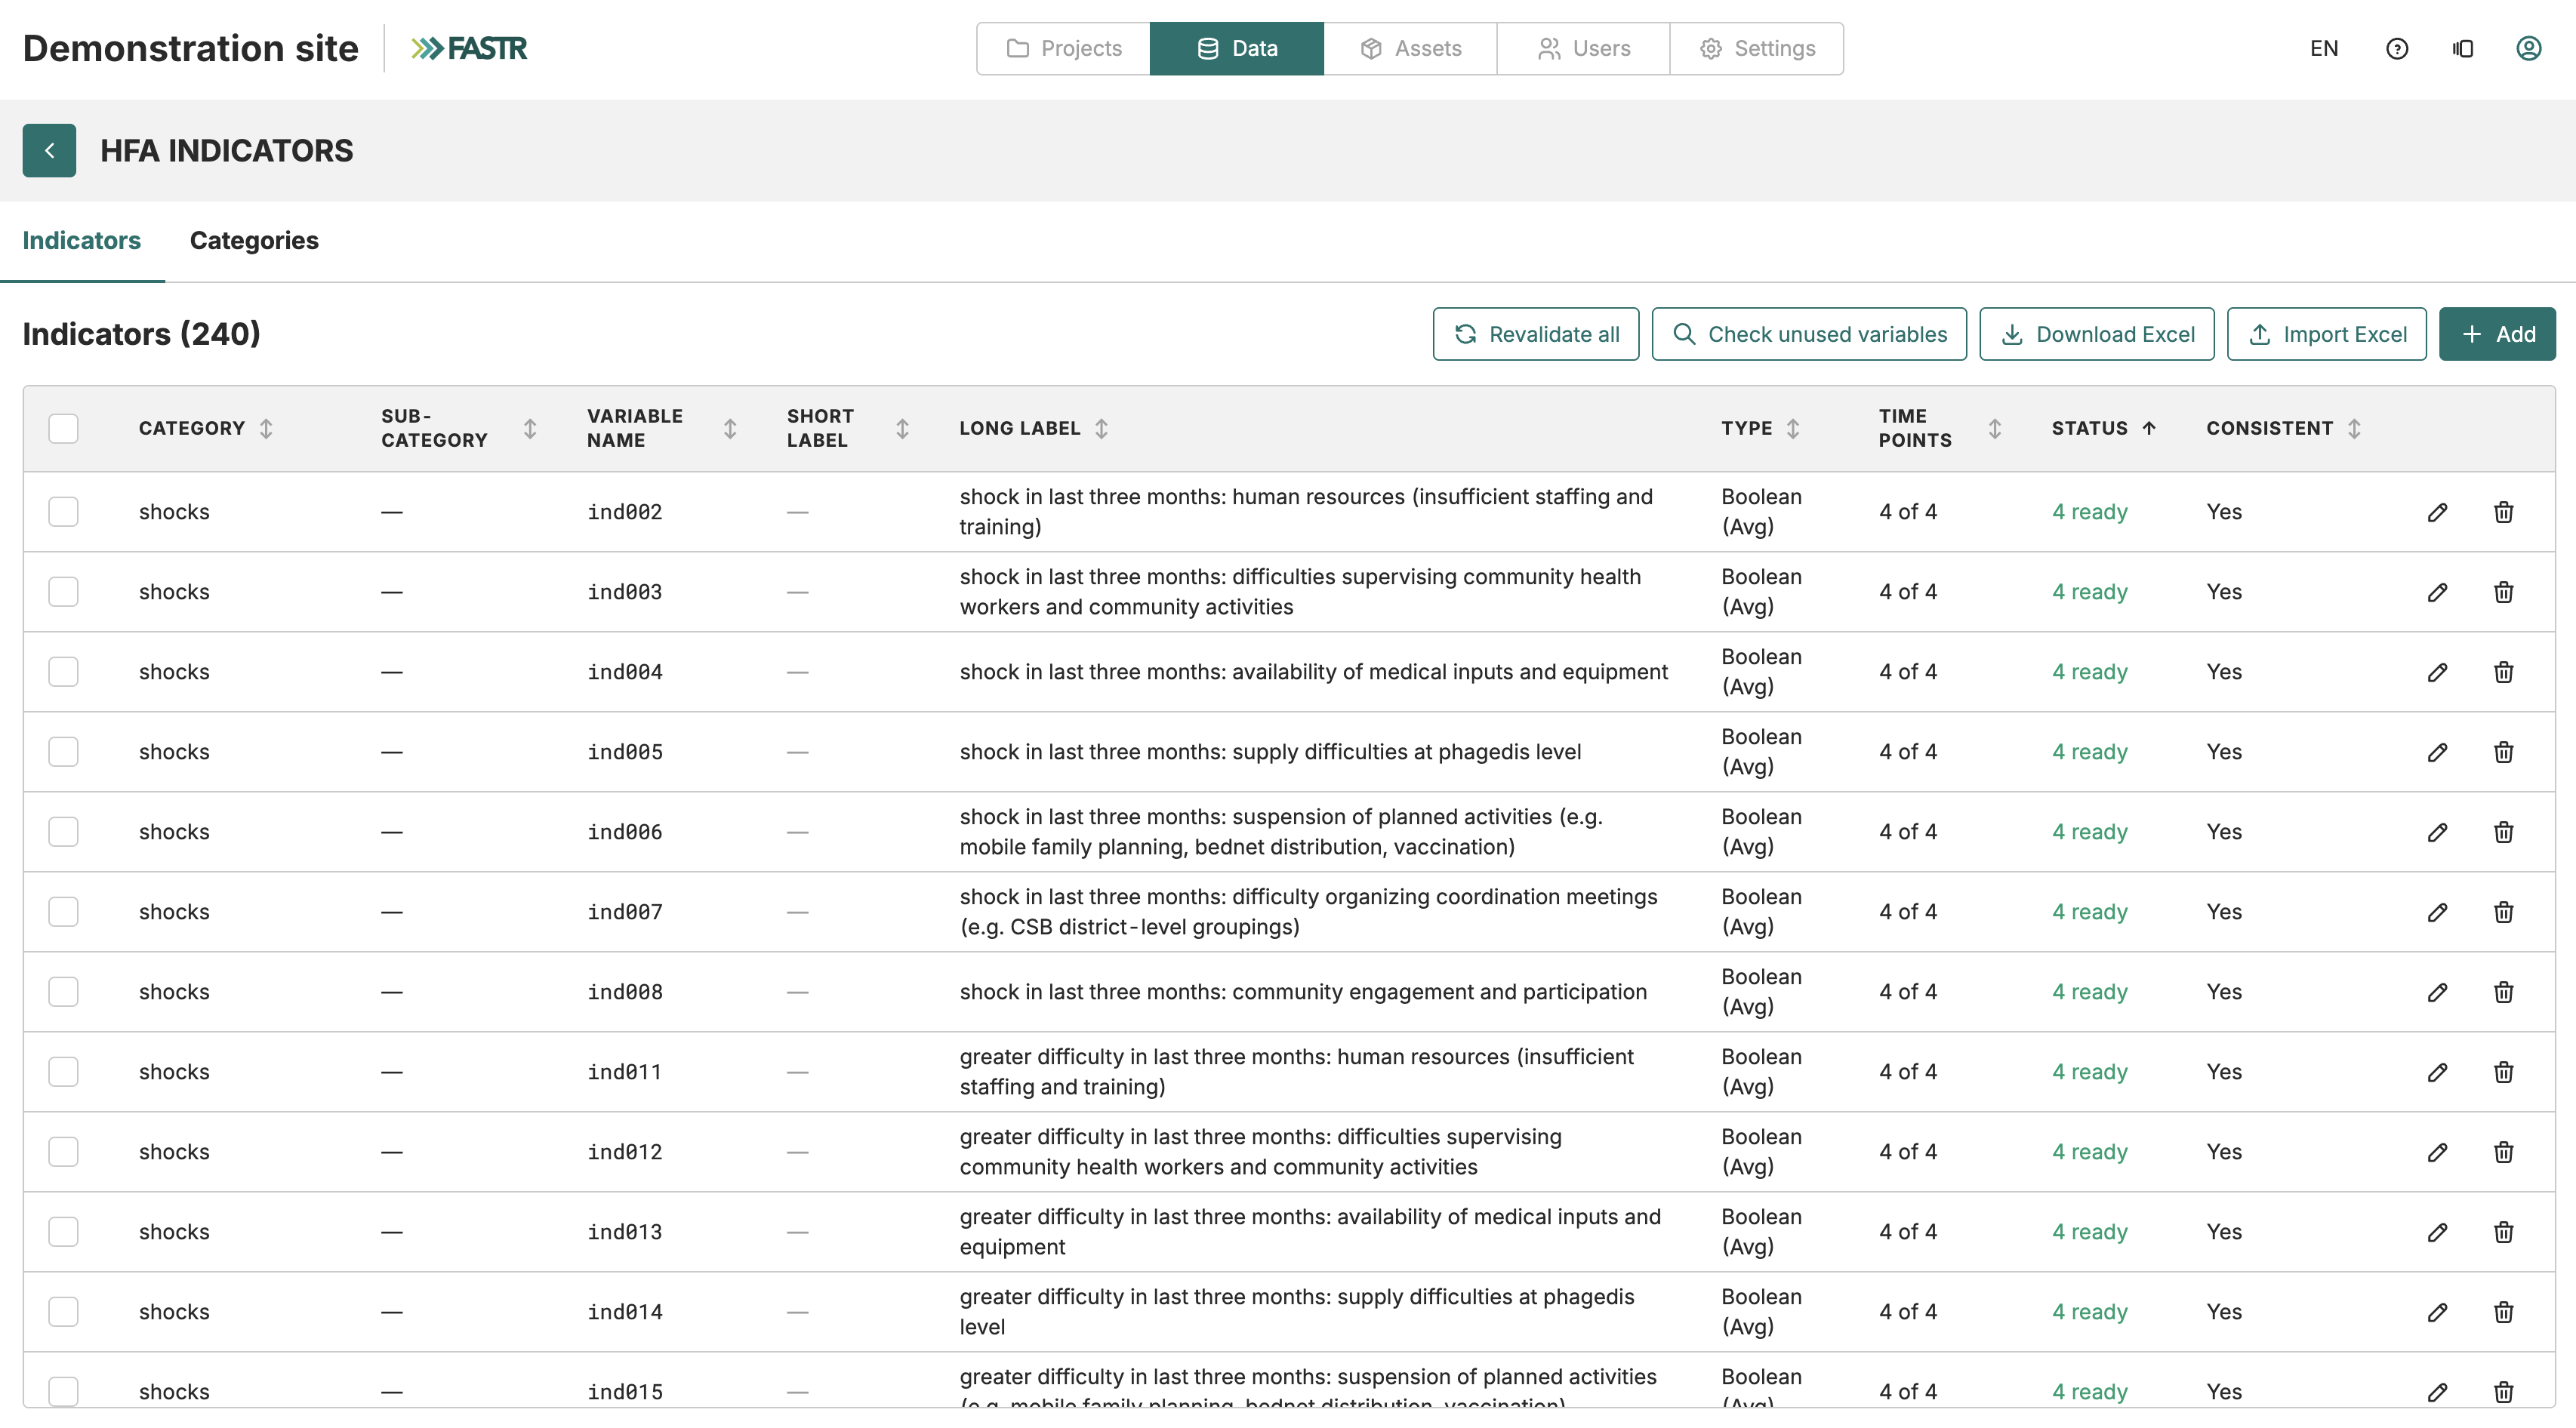This screenshot has width=2576, height=1428.
Task: Delete indicator ind005 with trash icon
Action: tap(2504, 752)
